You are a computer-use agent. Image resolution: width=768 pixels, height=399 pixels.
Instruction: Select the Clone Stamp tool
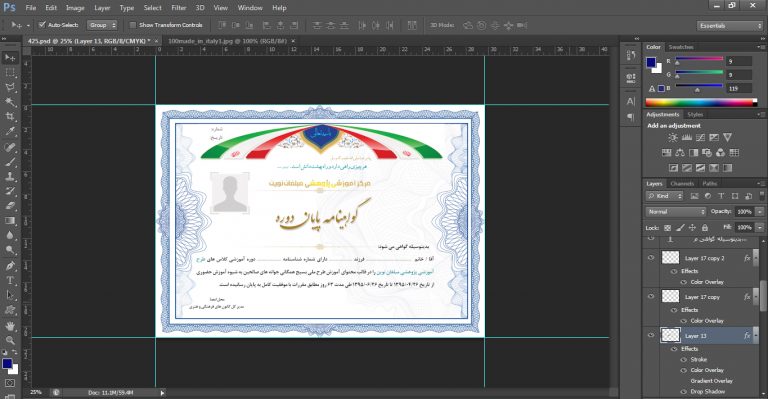coord(10,176)
